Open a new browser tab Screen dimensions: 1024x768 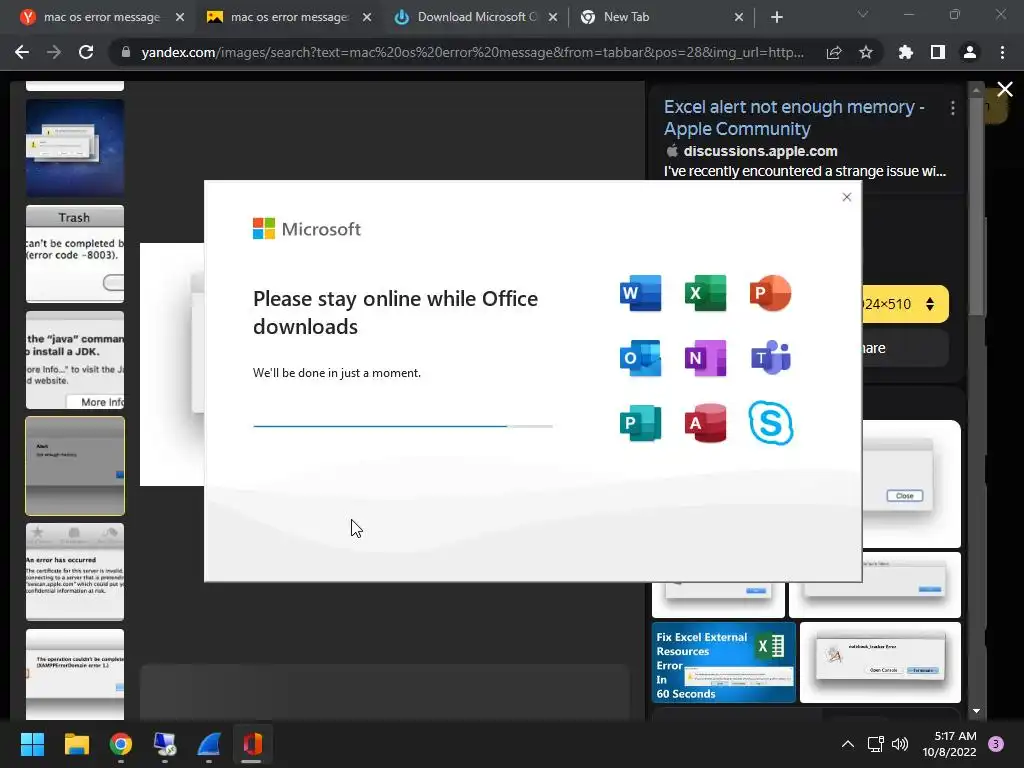pos(776,18)
